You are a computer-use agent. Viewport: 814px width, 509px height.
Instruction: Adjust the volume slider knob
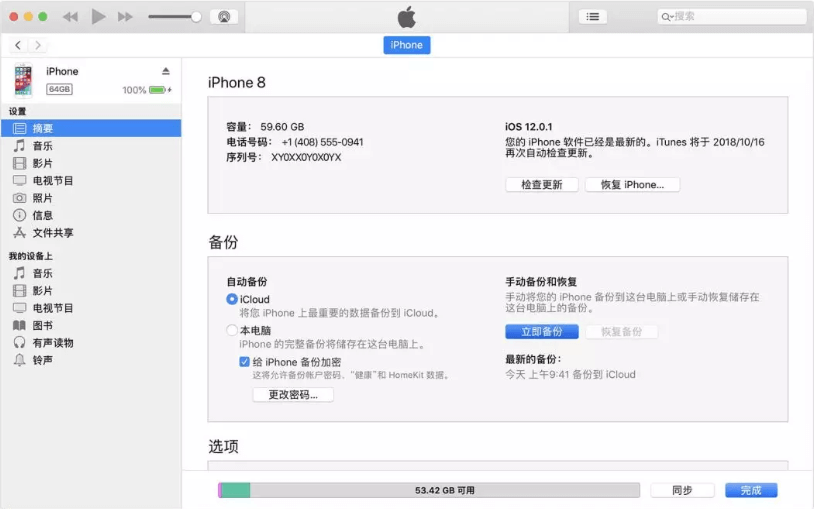196,17
